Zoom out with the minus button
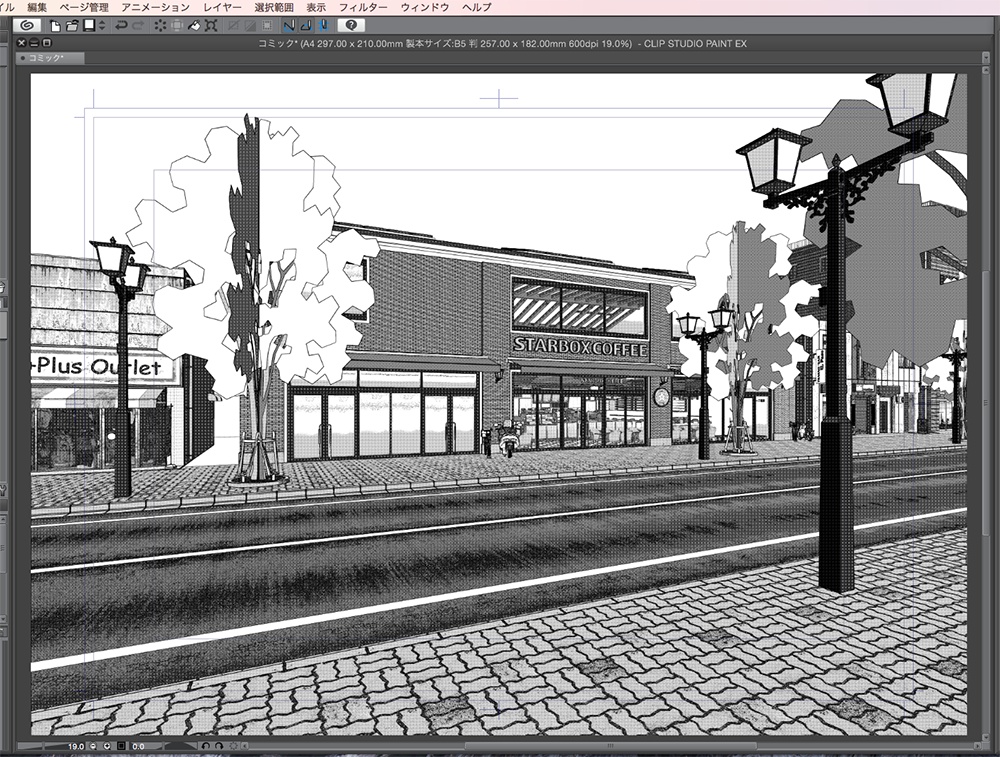Image resolution: width=1000 pixels, height=757 pixels. coord(93,746)
